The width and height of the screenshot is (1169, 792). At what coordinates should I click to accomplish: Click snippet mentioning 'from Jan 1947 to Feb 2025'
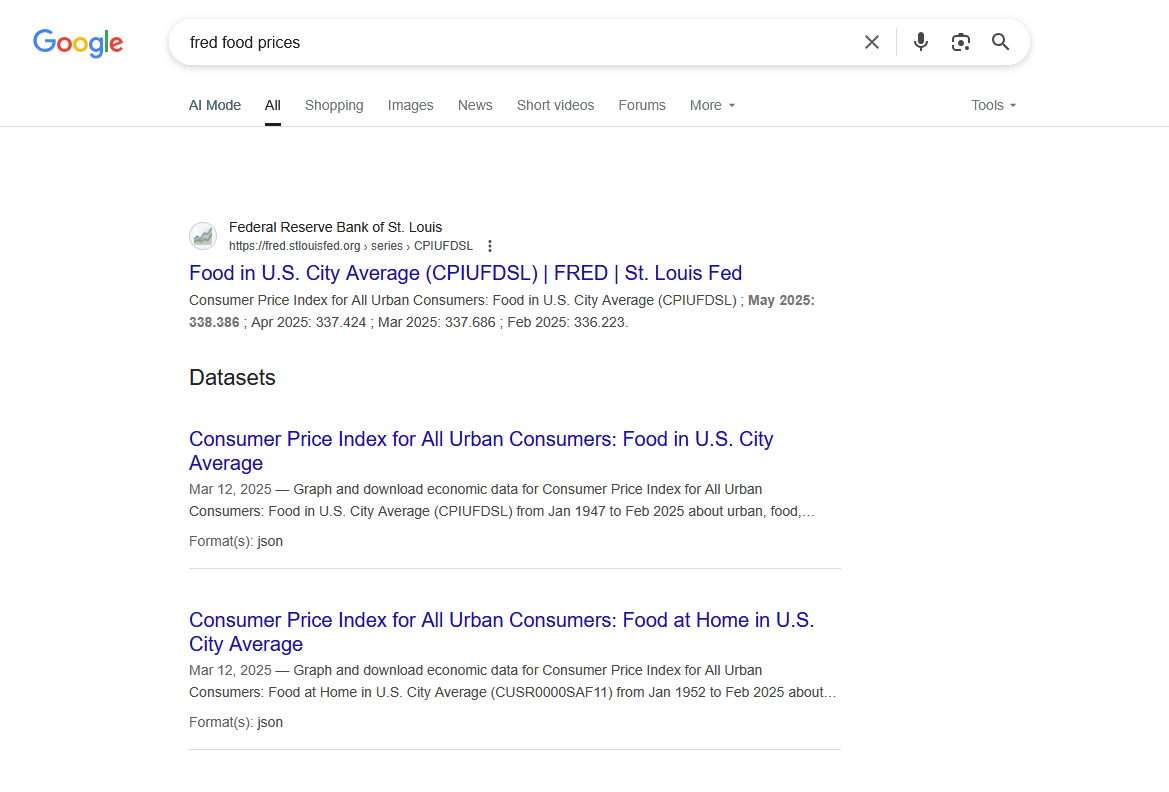click(x=502, y=500)
